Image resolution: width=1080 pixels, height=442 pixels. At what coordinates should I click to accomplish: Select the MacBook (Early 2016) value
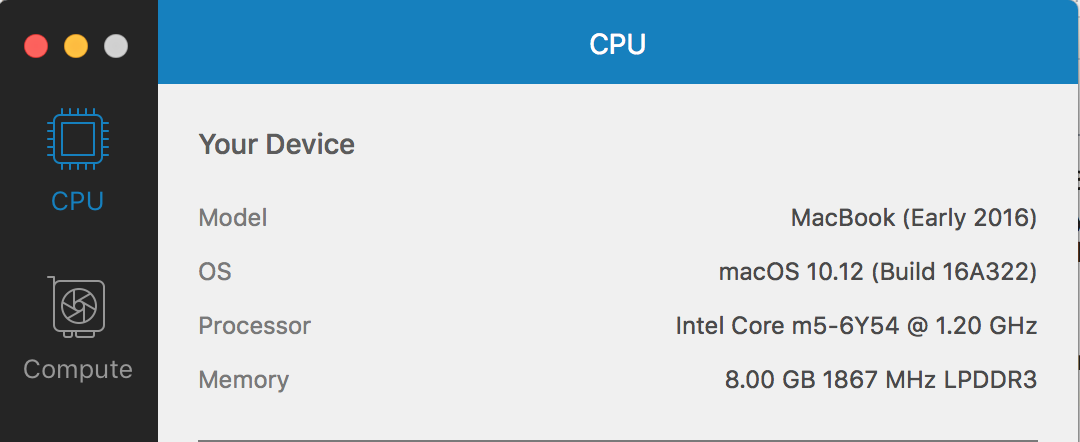pos(913,217)
